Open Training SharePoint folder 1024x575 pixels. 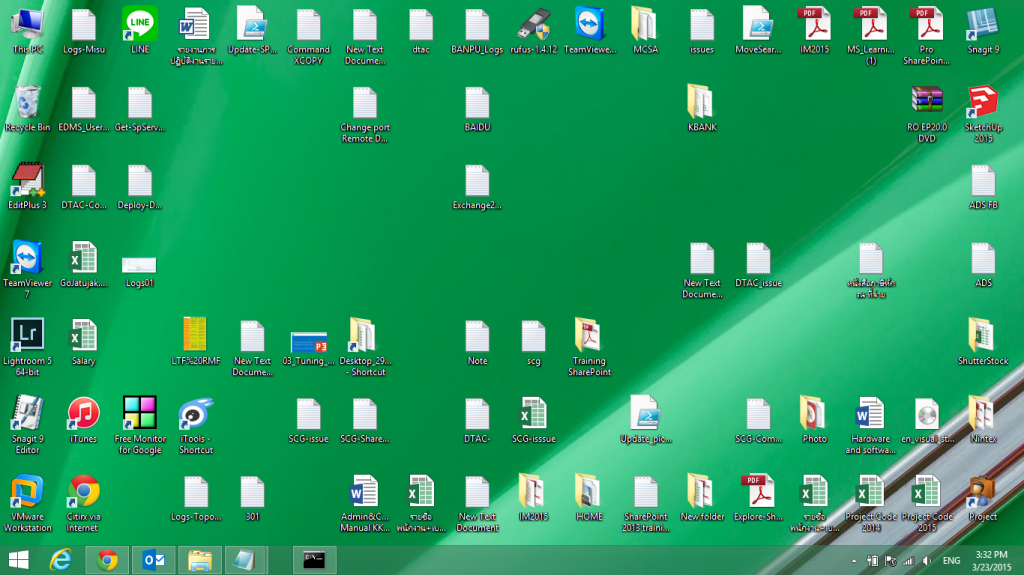tap(589, 347)
